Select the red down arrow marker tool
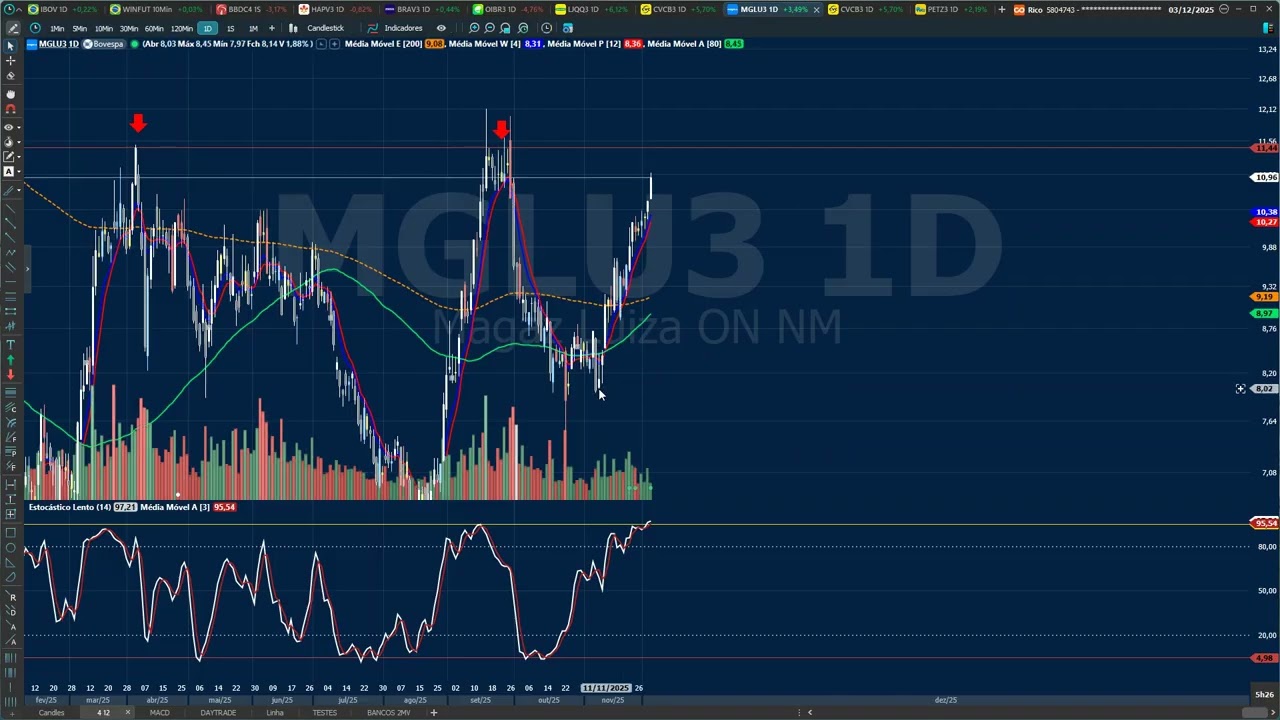The image size is (1280, 720). [10, 375]
